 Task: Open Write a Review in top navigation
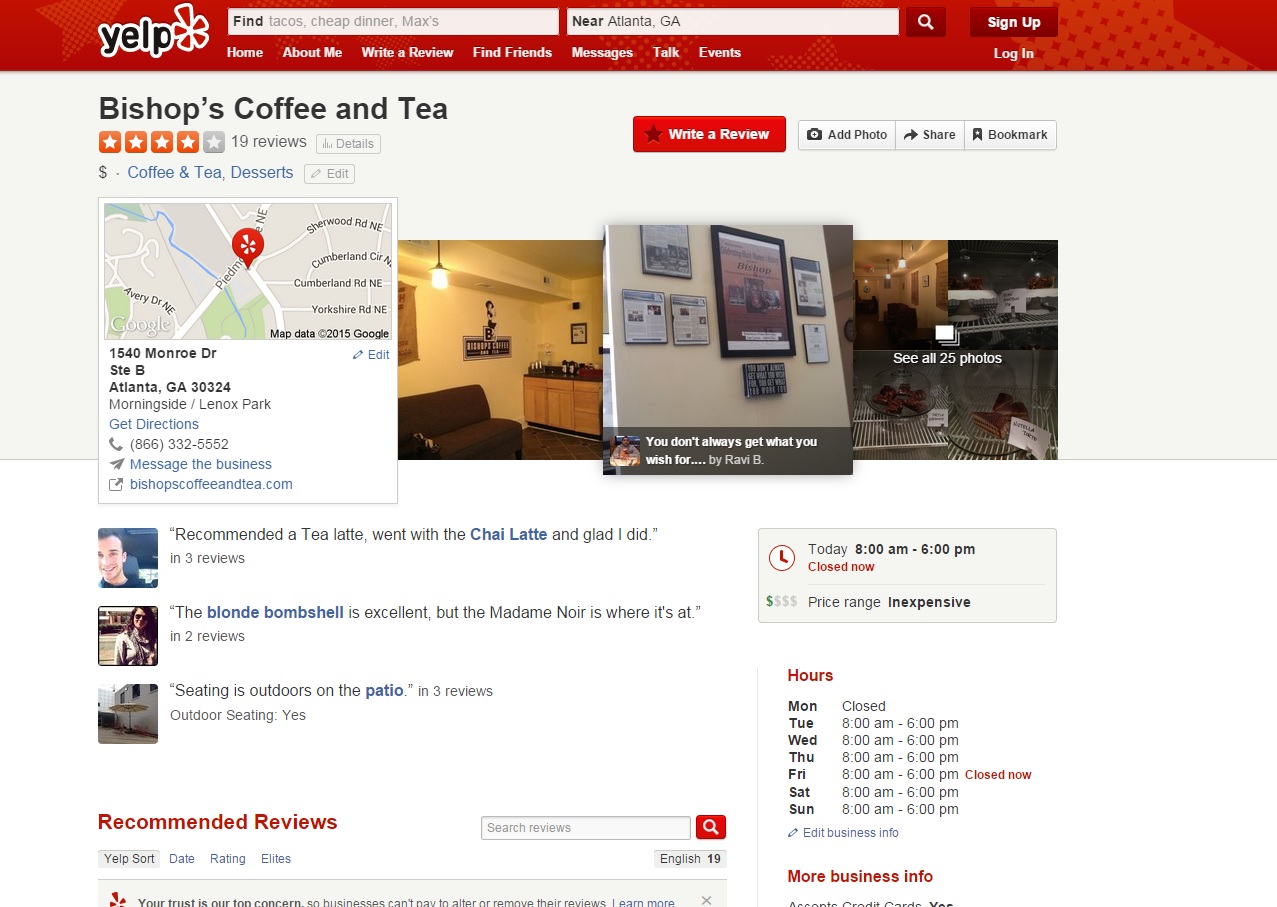407,52
